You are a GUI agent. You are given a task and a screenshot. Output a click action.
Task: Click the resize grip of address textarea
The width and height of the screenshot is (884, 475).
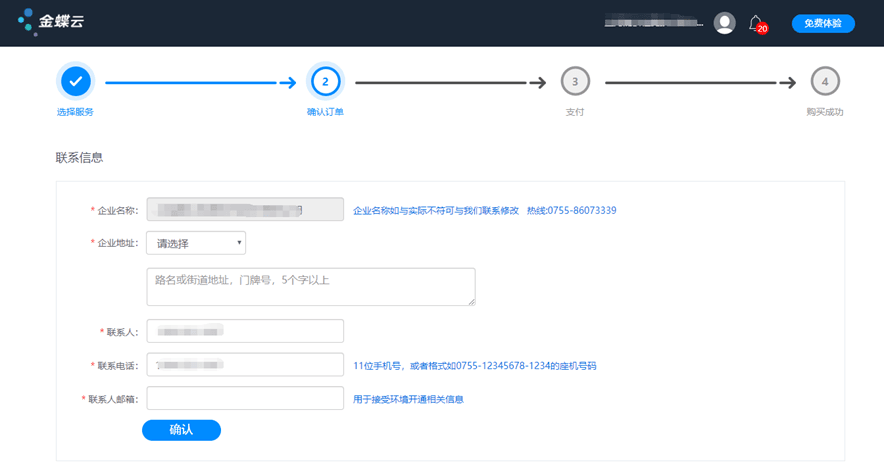click(x=471, y=302)
